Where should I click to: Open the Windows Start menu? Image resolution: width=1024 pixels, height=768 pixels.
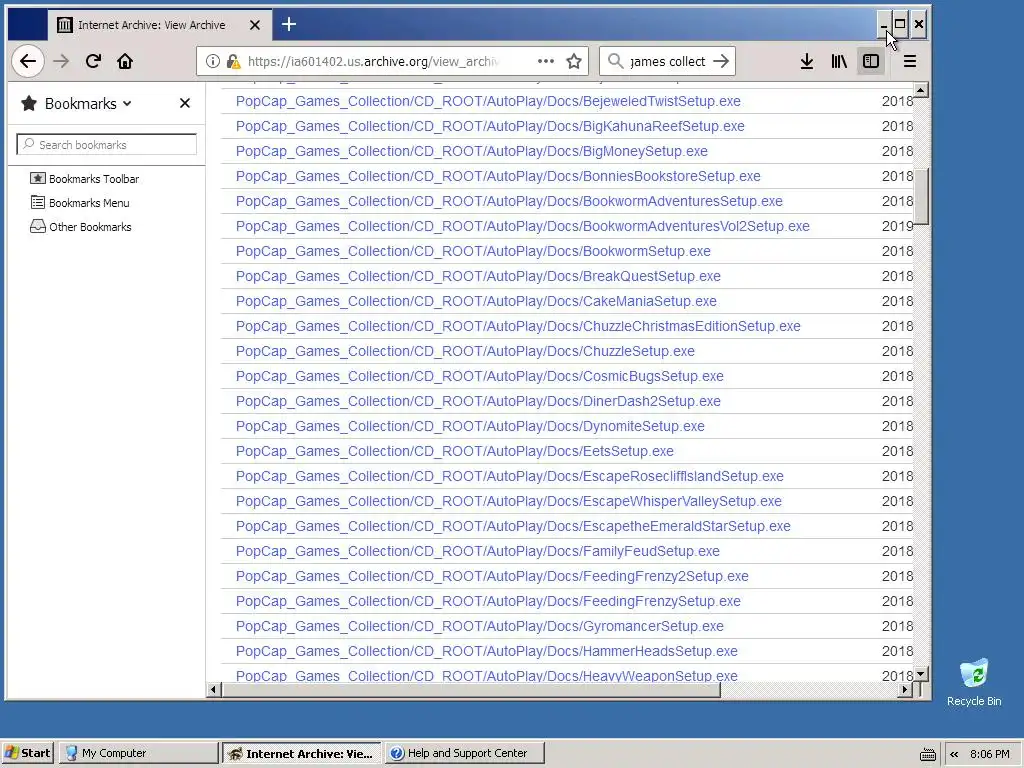tap(28, 753)
